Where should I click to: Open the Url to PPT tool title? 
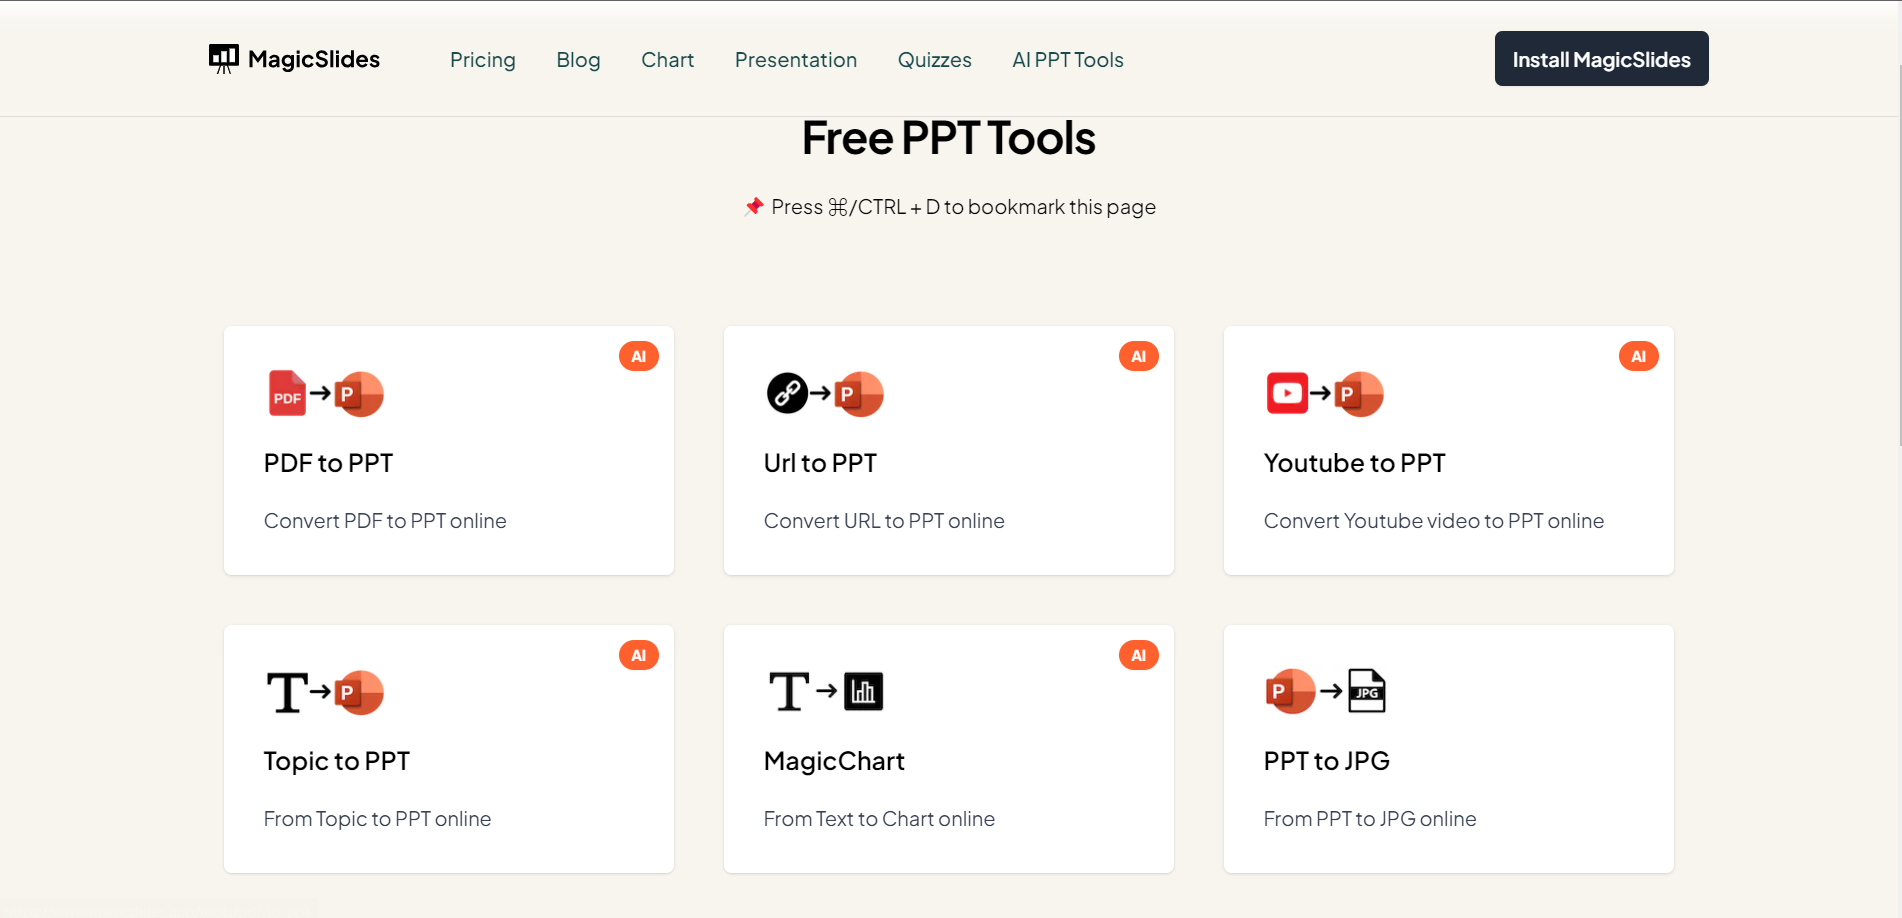click(820, 463)
